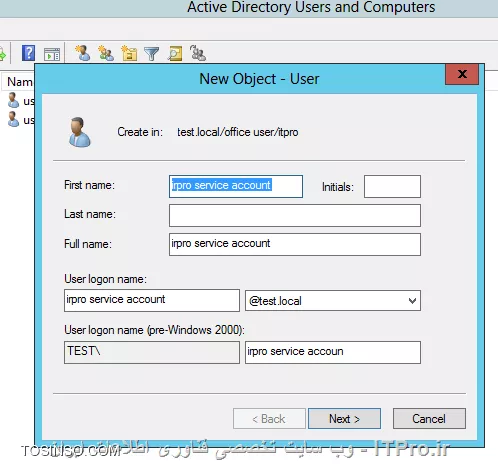Click the empty Last name field

[x=295, y=216]
